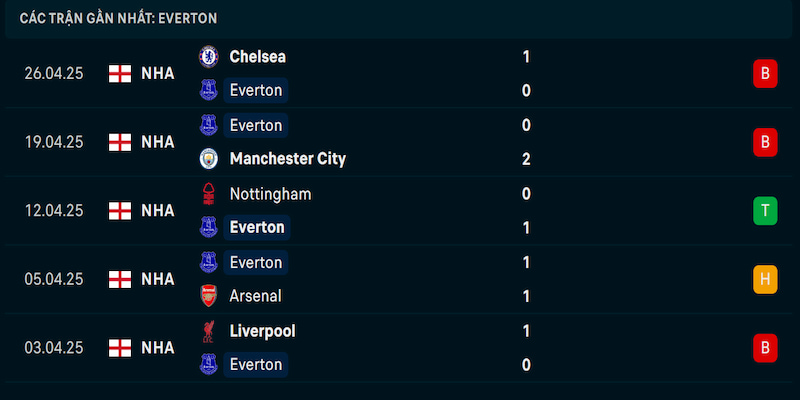Click red B badge for Manchester City match

(x=765, y=142)
